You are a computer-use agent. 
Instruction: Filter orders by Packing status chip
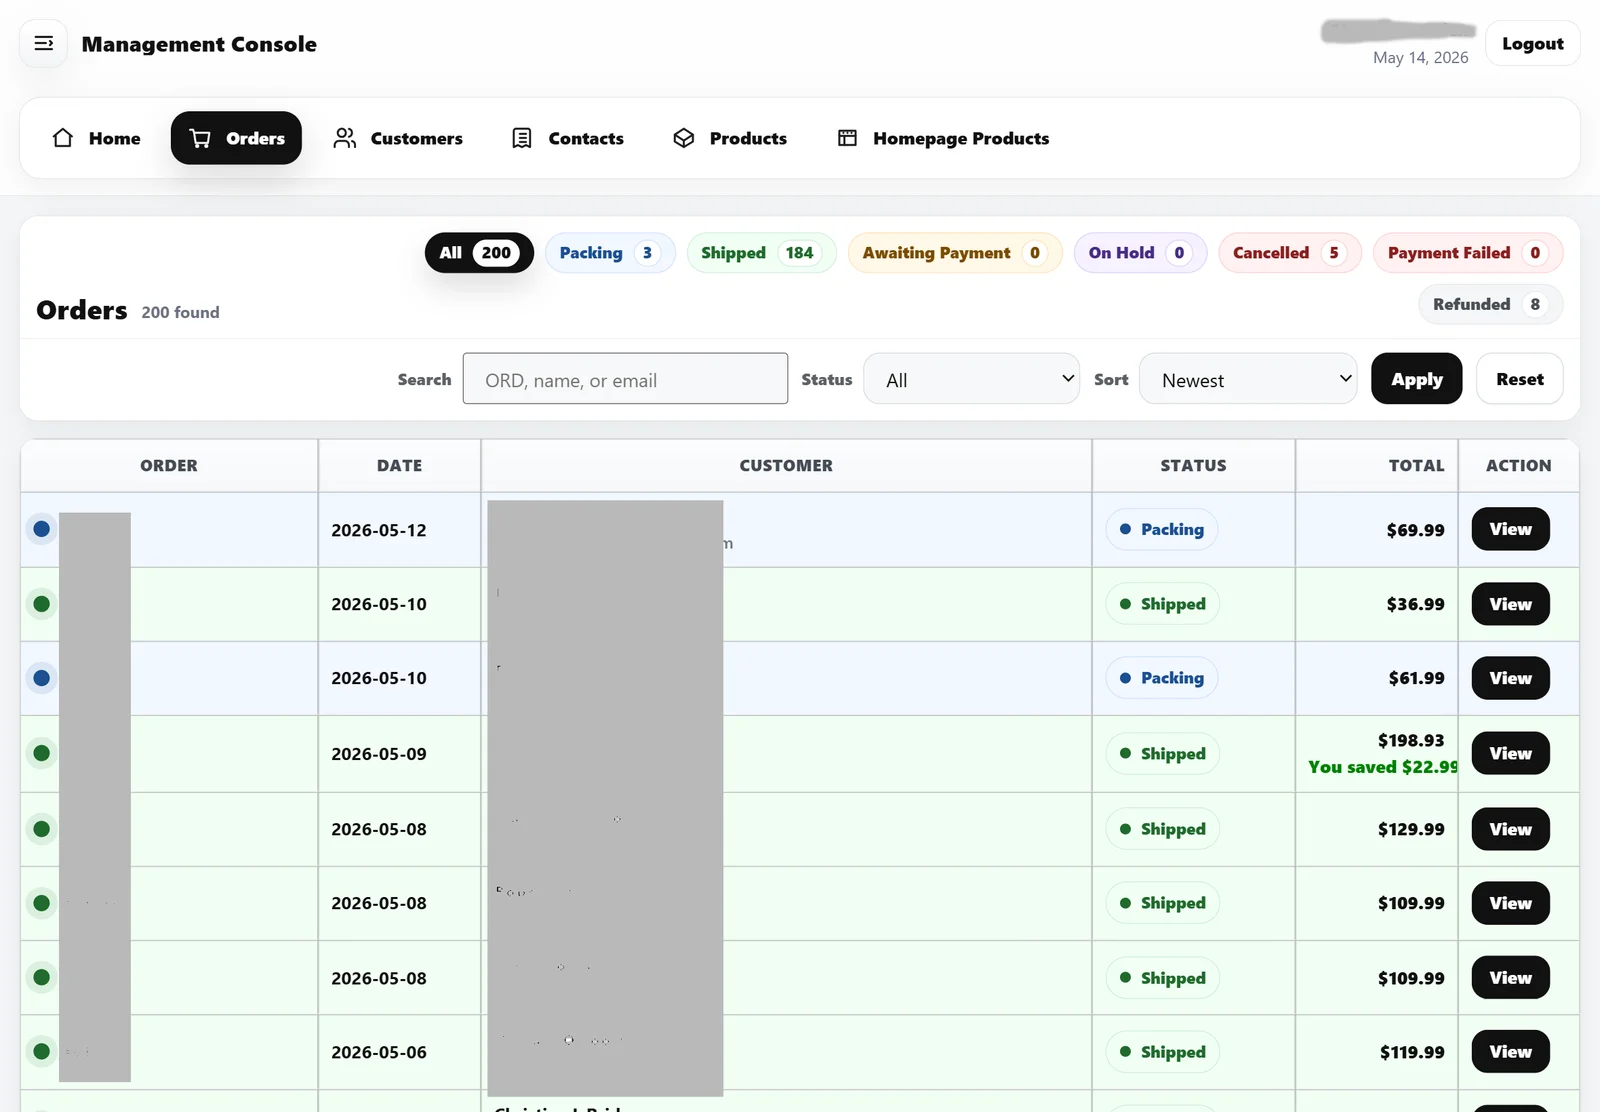pyautogui.click(x=610, y=253)
